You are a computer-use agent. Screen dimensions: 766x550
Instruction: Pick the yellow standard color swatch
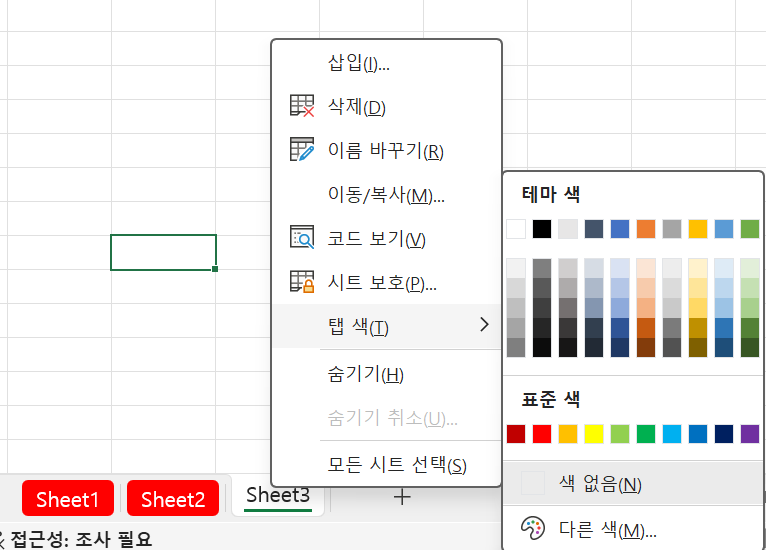point(594,434)
